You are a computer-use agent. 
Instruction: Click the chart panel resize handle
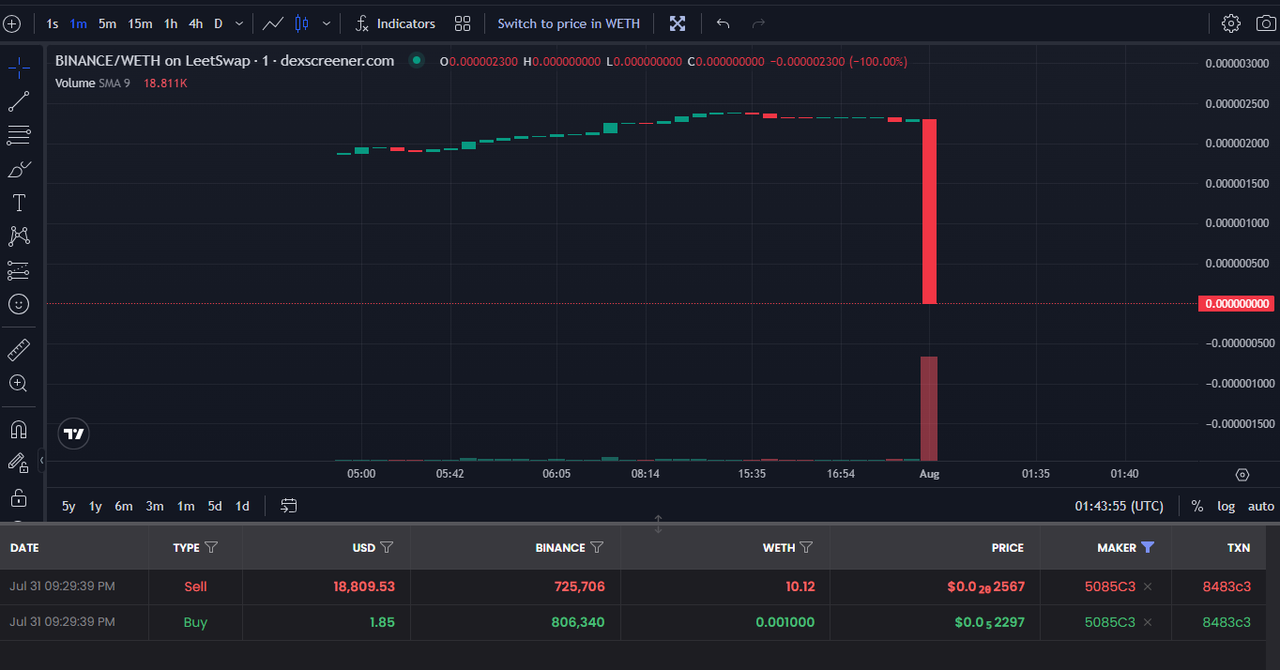click(x=658, y=523)
